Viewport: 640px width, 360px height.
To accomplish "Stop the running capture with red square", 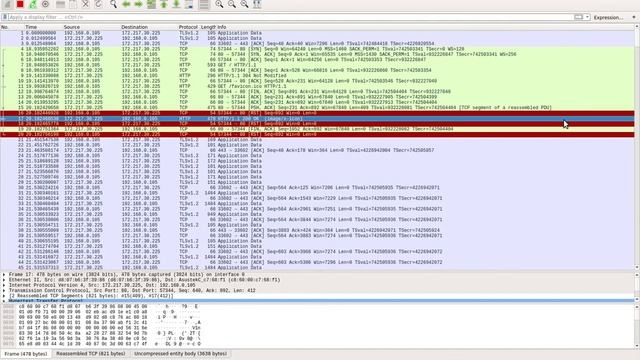I will click(x=20, y=4).
